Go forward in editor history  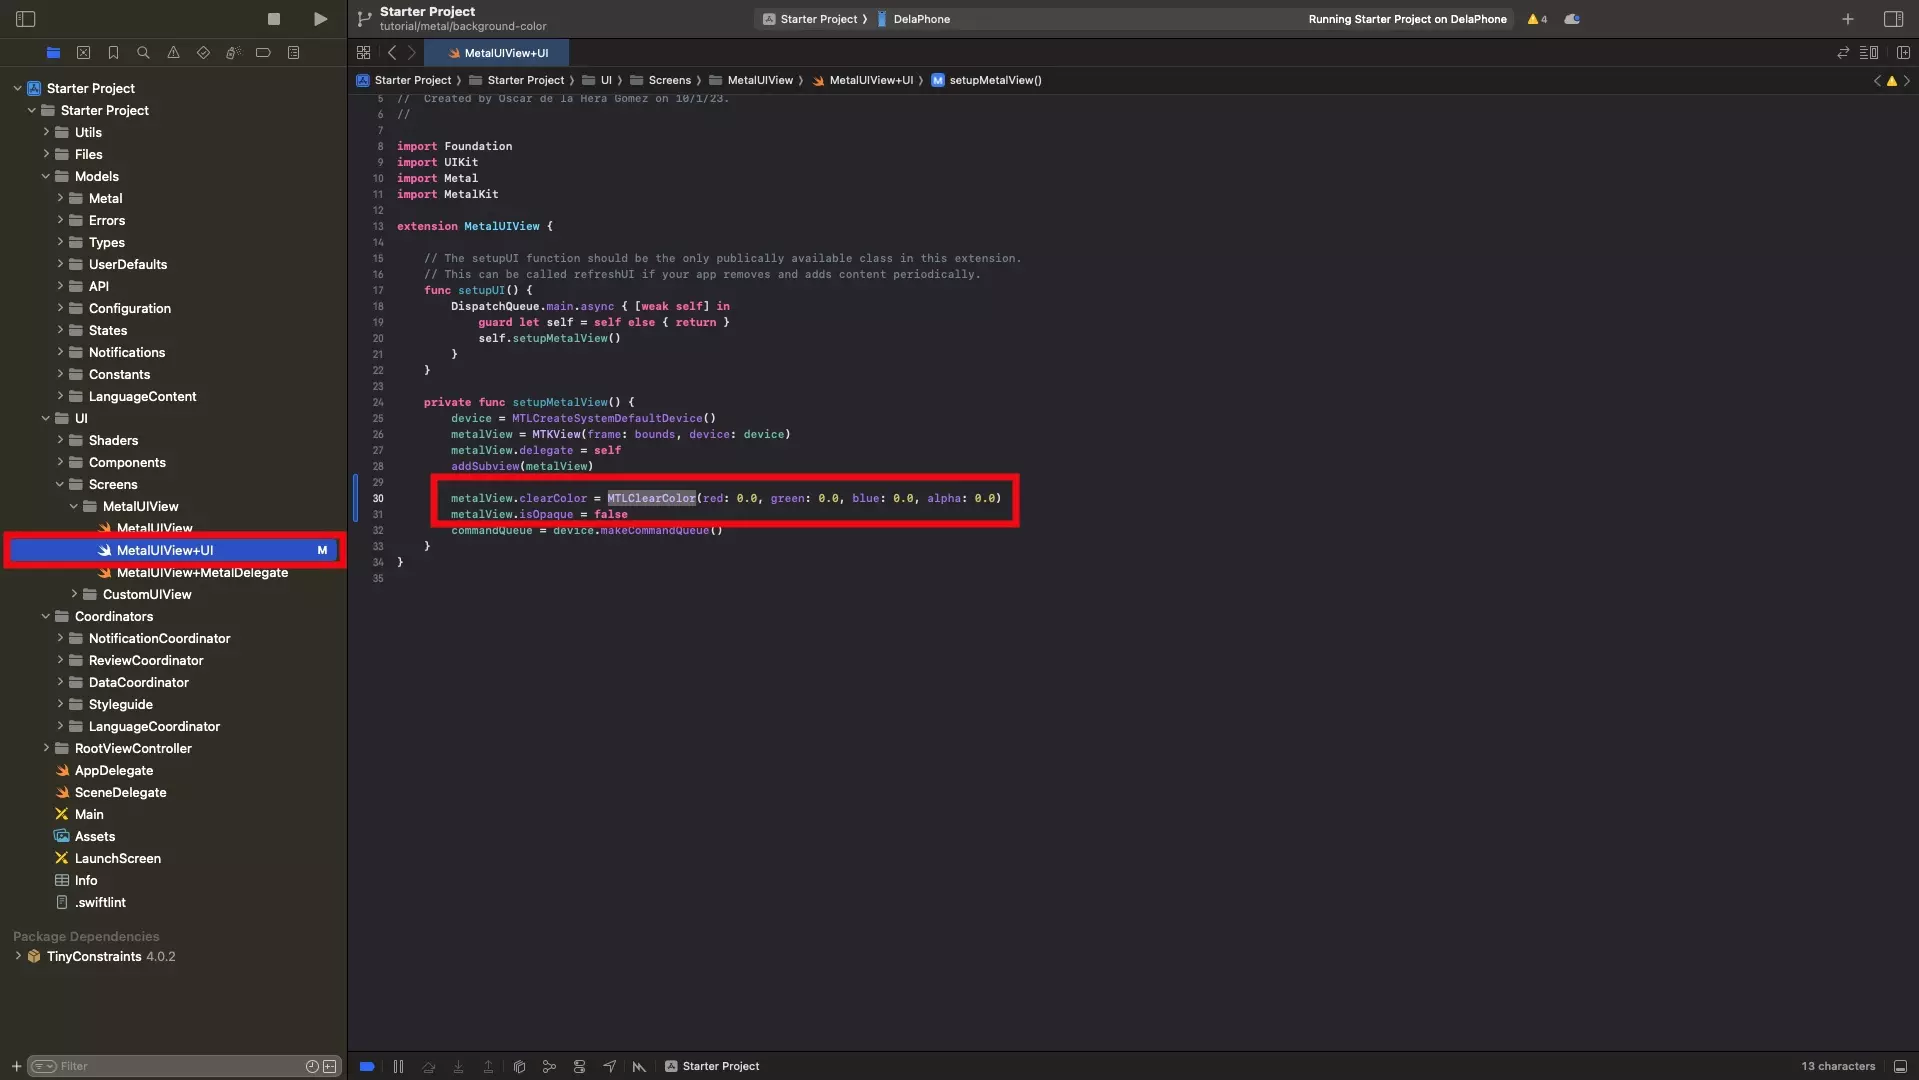click(x=411, y=52)
